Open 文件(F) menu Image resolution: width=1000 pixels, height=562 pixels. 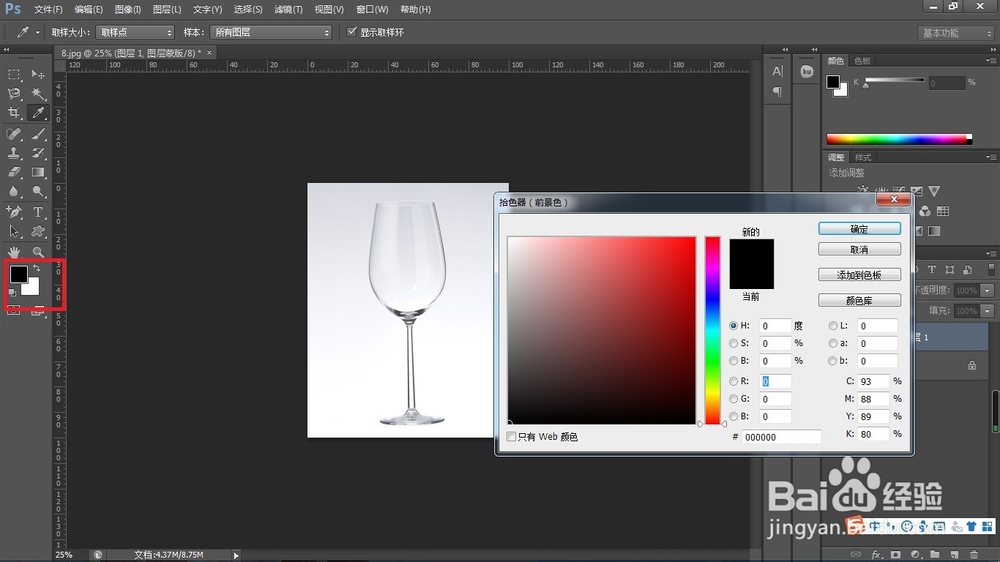[x=48, y=10]
